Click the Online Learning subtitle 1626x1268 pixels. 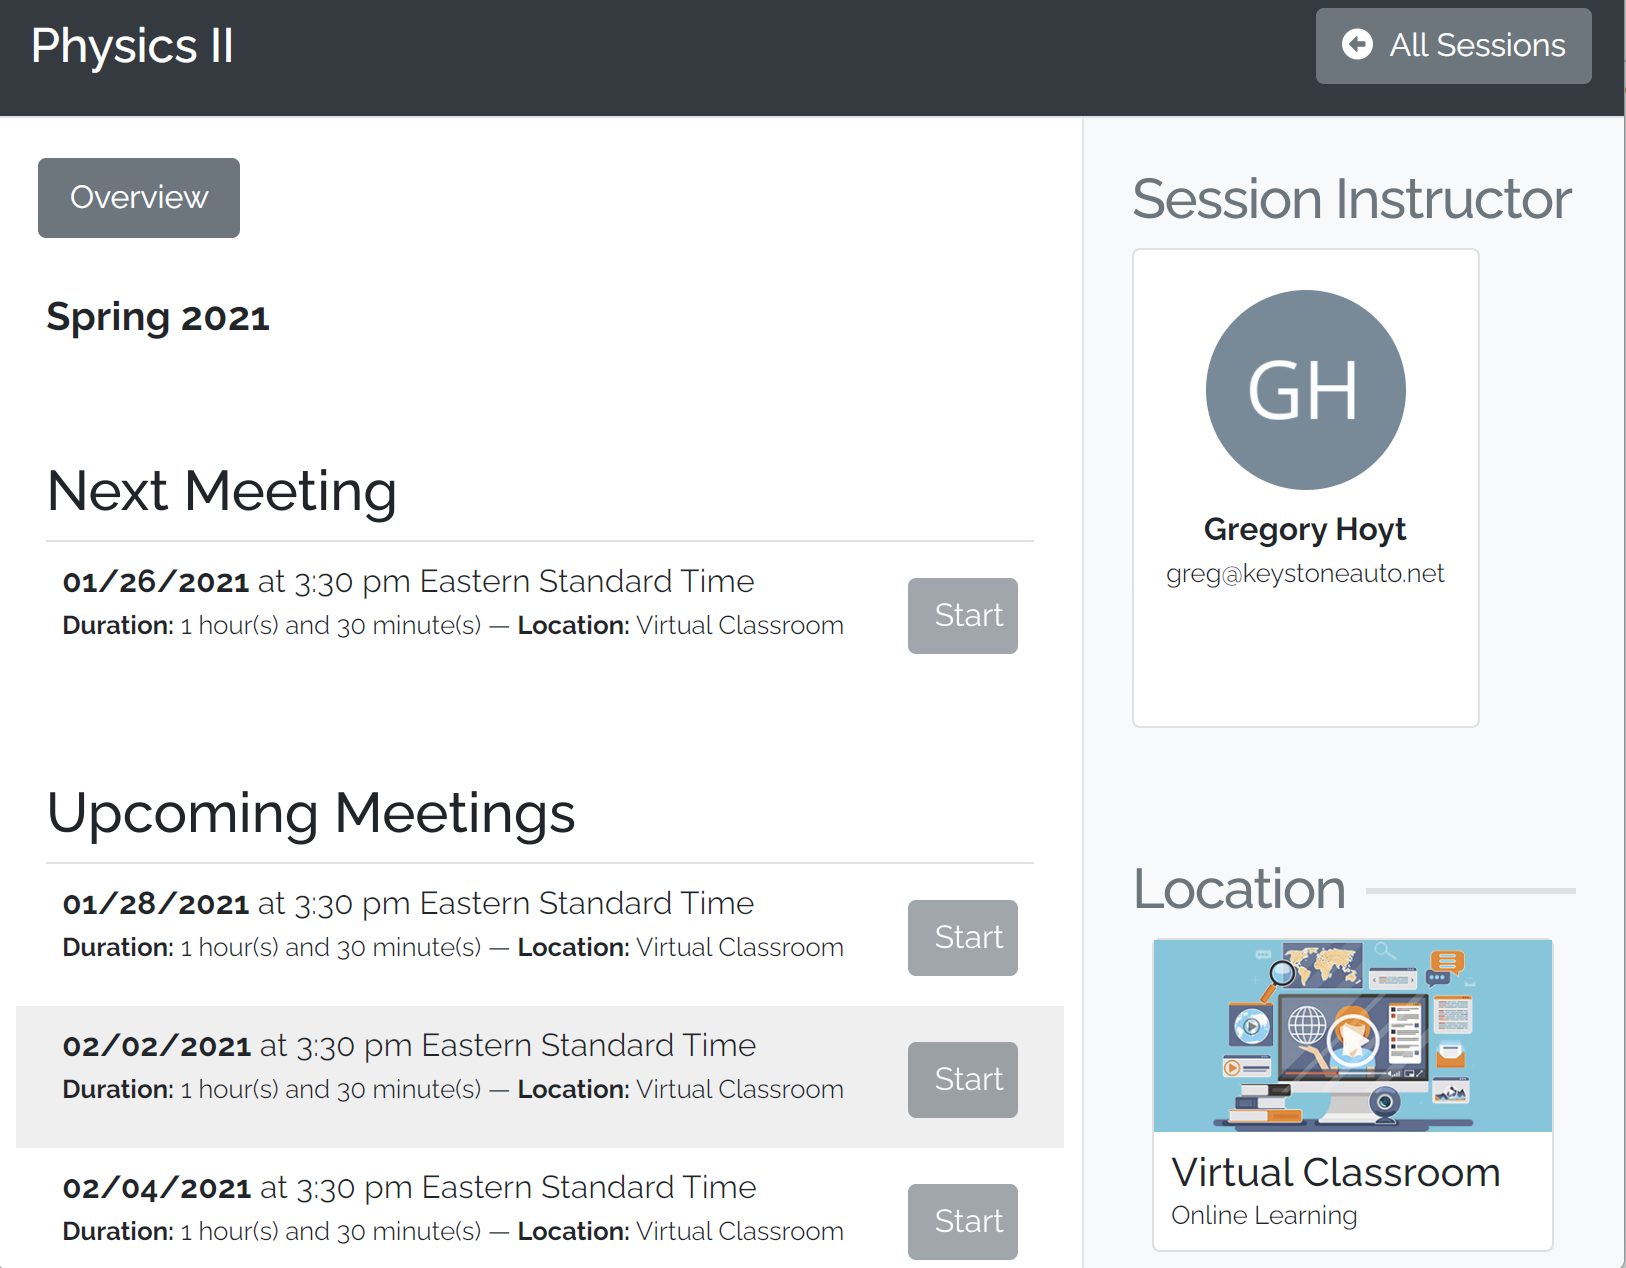click(x=1264, y=1215)
